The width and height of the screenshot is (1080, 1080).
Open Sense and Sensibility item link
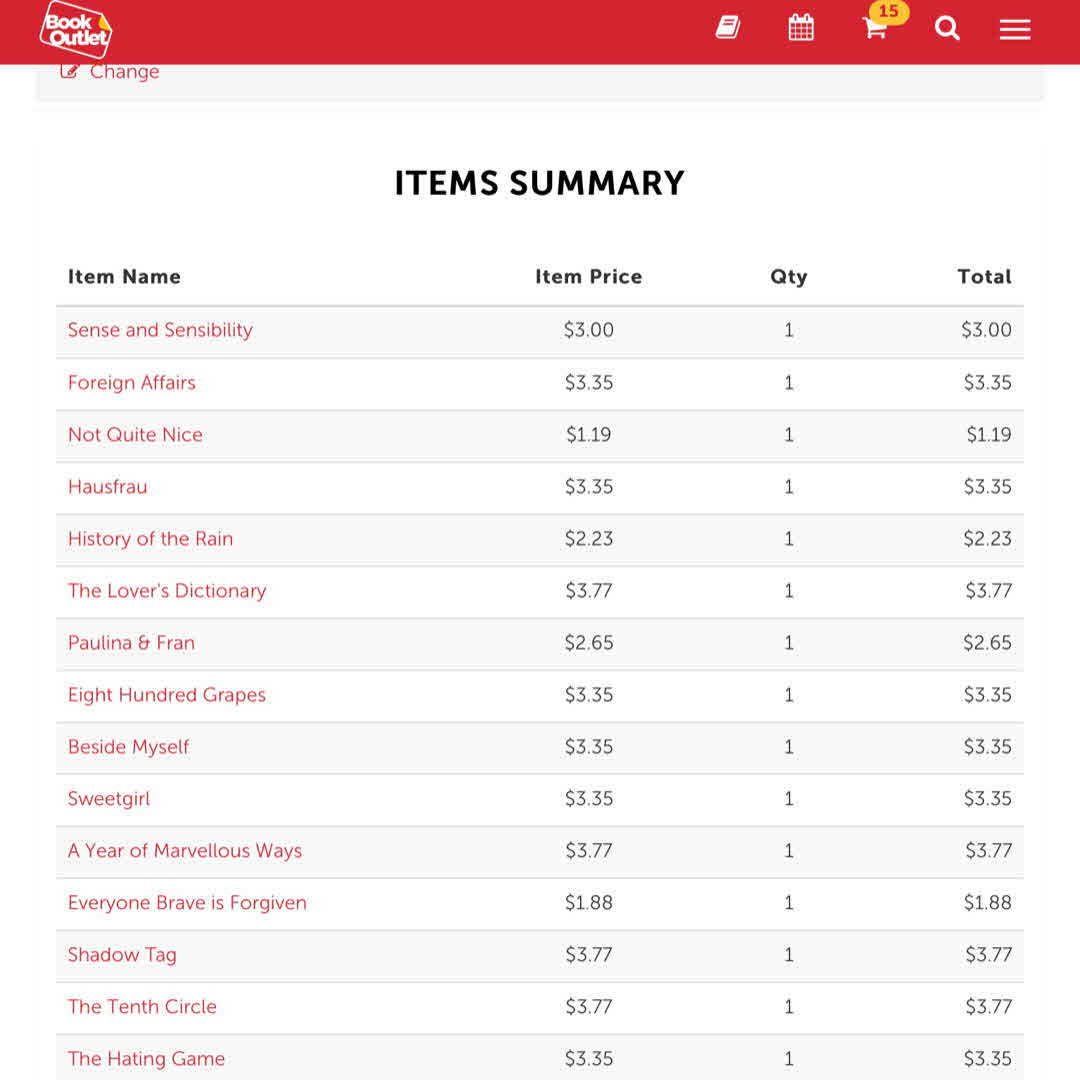(x=160, y=330)
